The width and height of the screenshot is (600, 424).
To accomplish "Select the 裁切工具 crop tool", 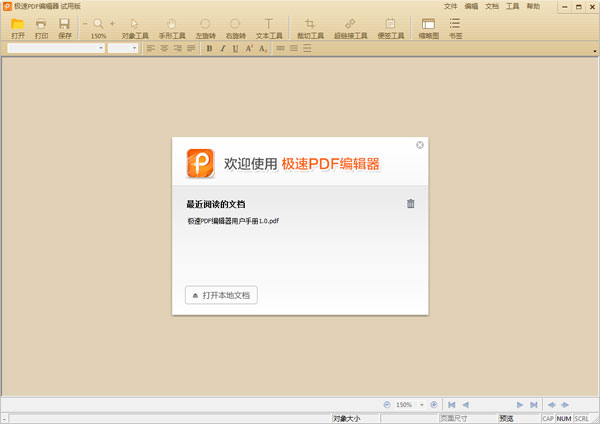I will tap(310, 29).
